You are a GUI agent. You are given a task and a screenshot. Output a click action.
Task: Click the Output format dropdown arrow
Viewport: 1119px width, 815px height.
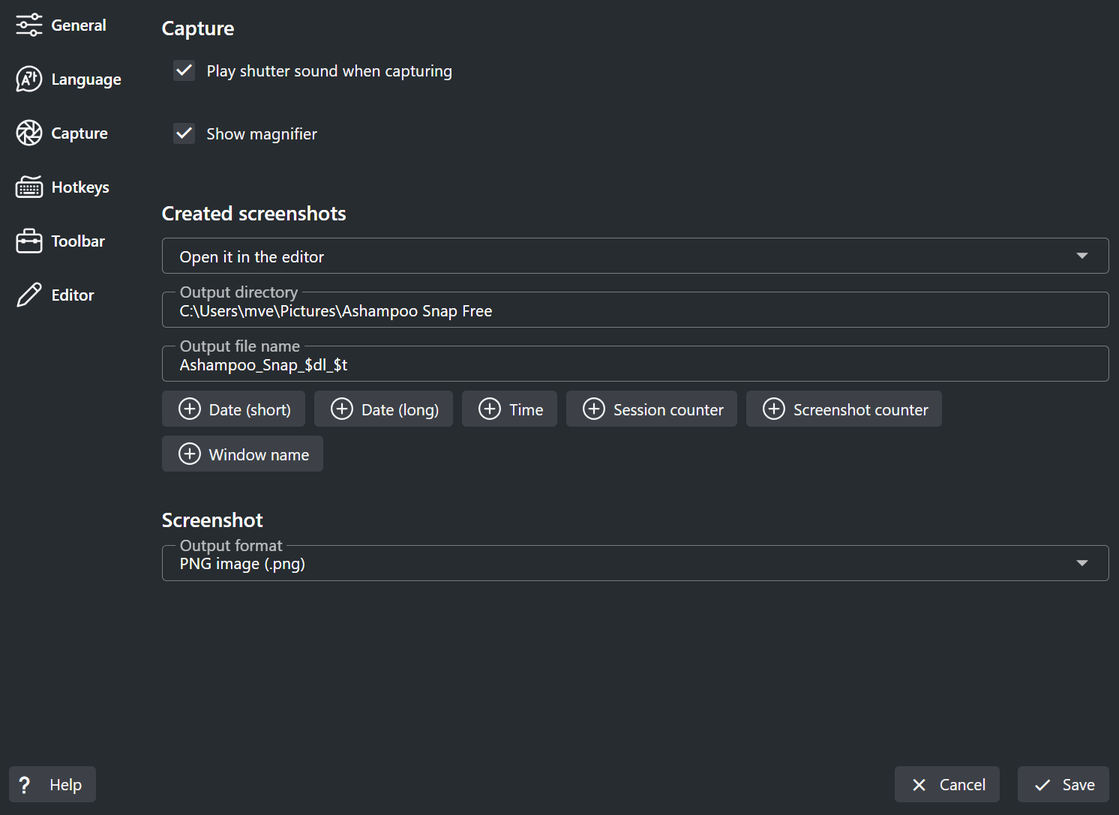click(x=1082, y=563)
